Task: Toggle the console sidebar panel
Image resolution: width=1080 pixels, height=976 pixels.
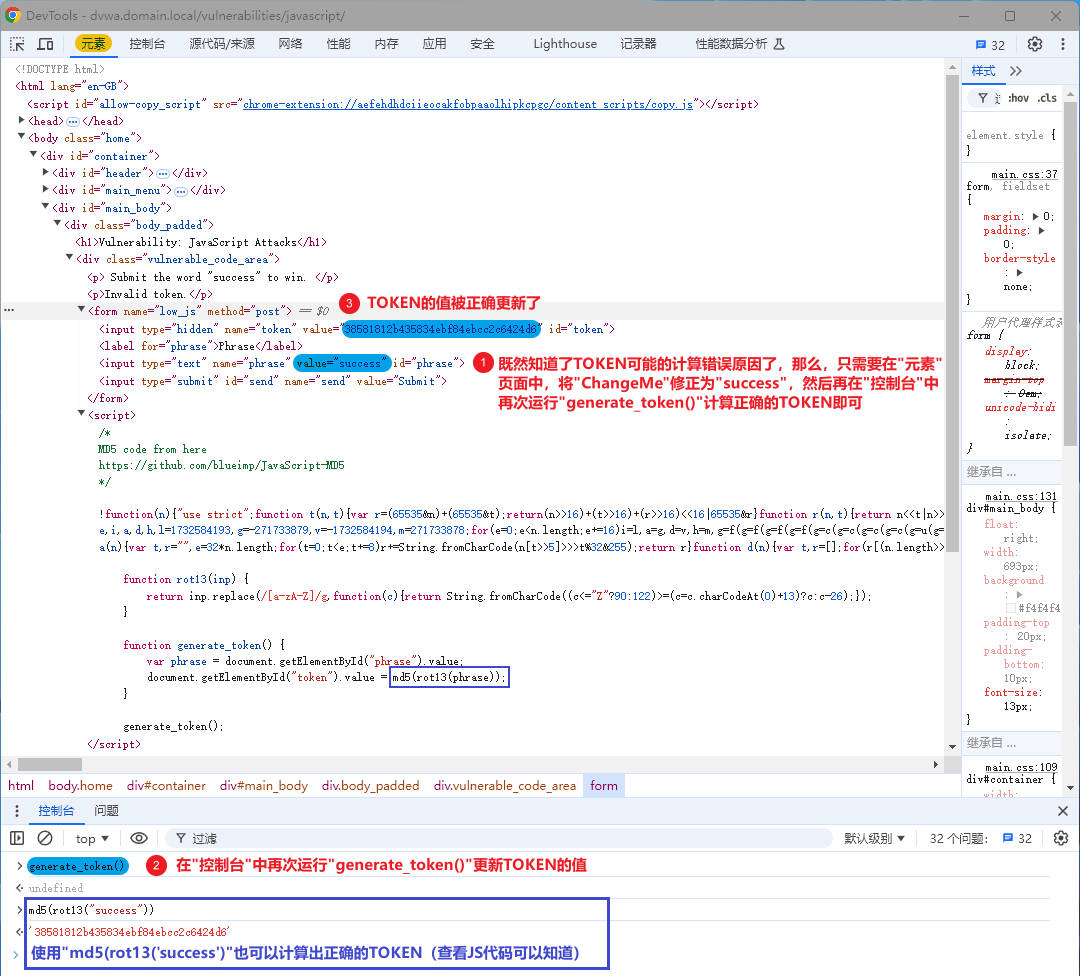Action: click(x=17, y=838)
